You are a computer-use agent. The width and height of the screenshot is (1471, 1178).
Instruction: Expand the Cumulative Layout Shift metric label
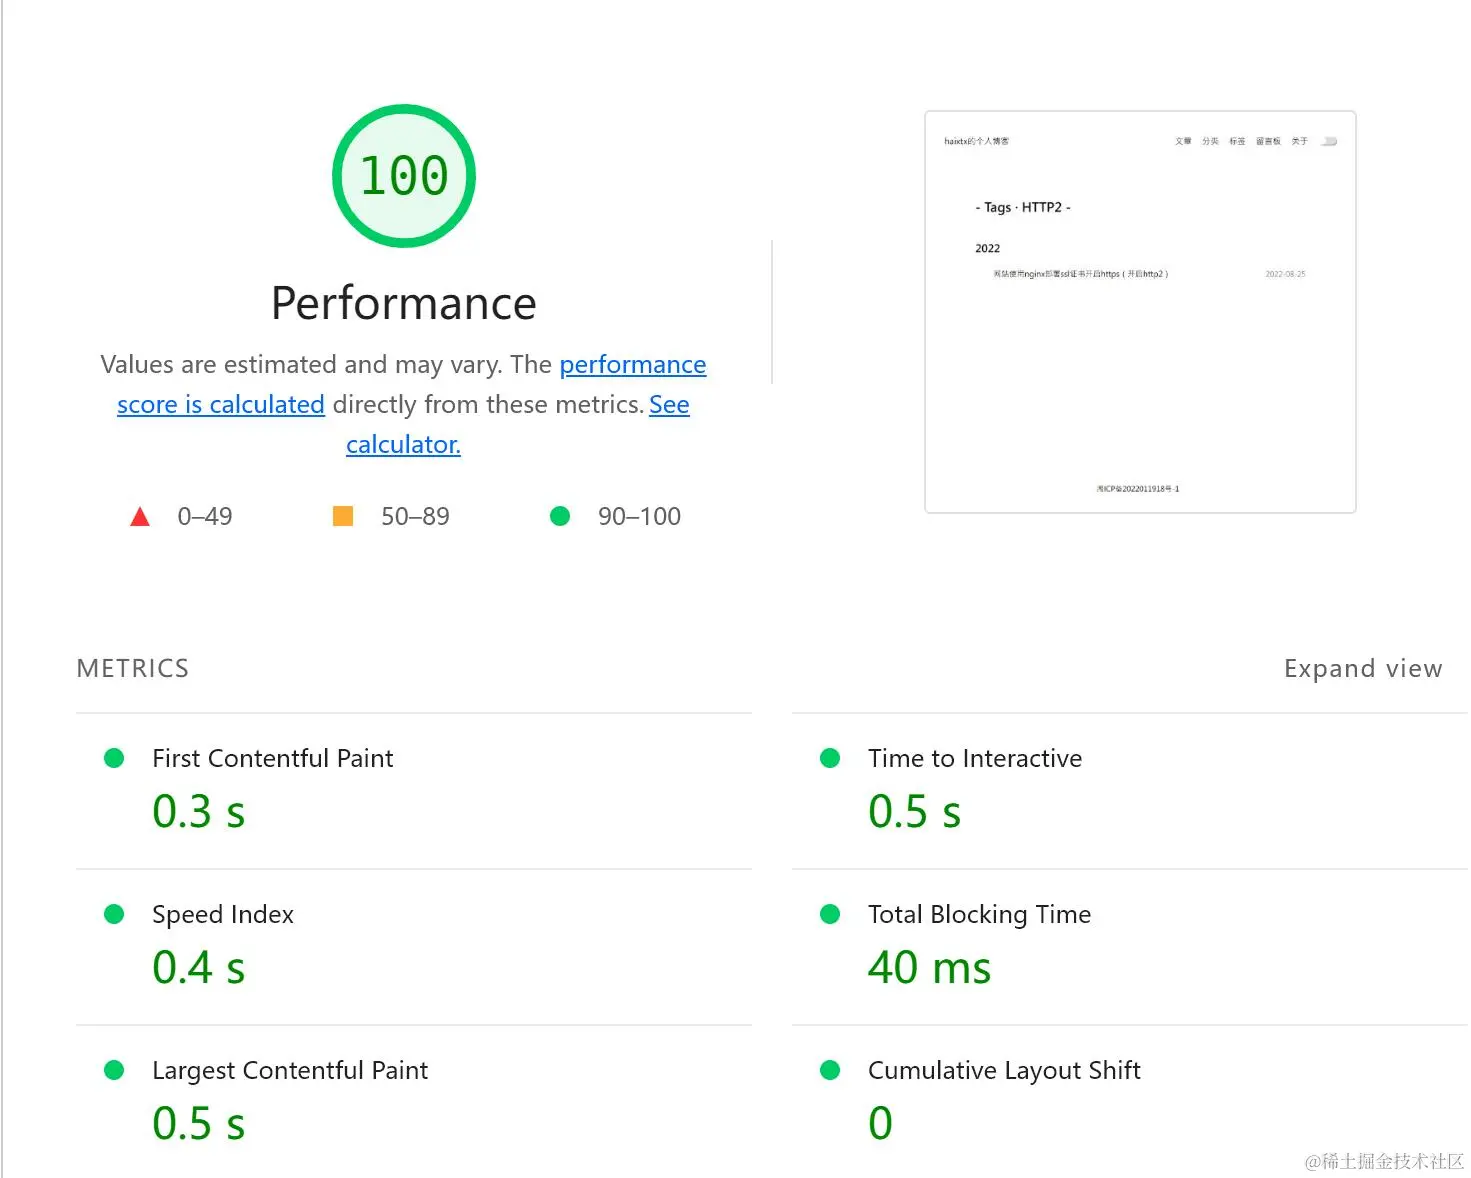tap(1004, 1070)
